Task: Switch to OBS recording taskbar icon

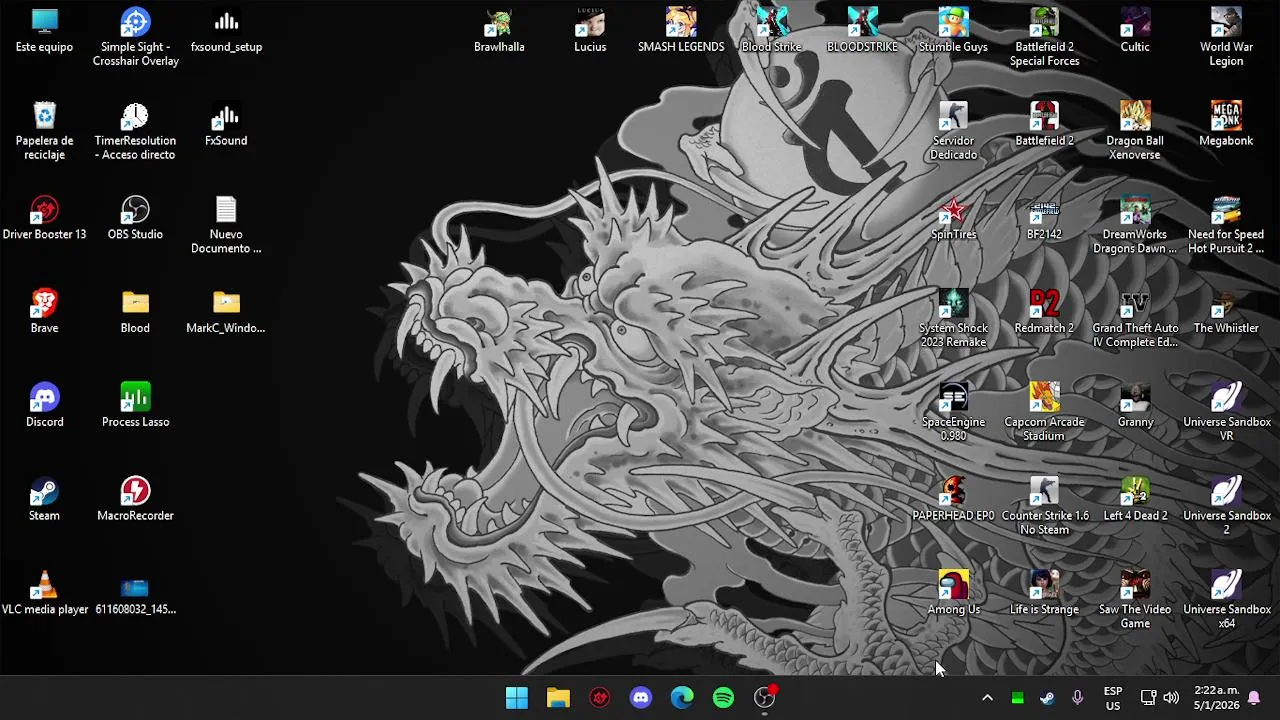Action: coord(765,697)
